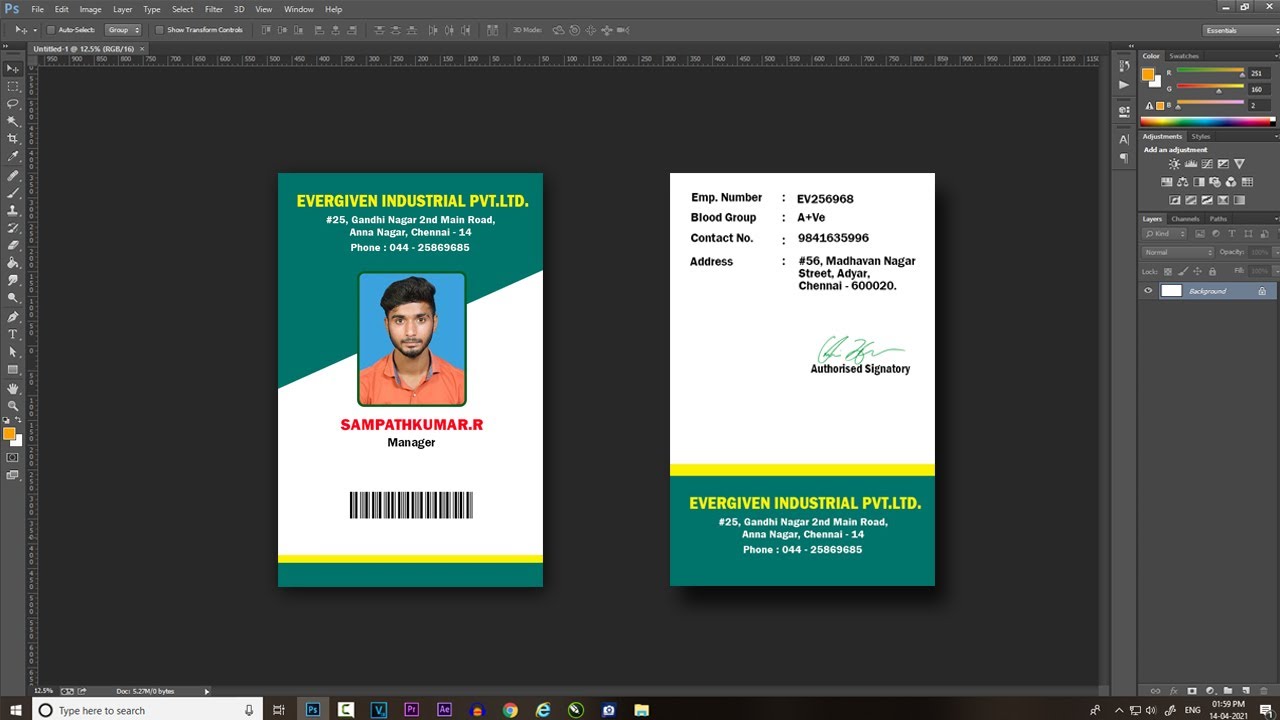The width and height of the screenshot is (1280, 720).
Task: Toggle lock image pixels brush icon
Action: [x=1181, y=271]
